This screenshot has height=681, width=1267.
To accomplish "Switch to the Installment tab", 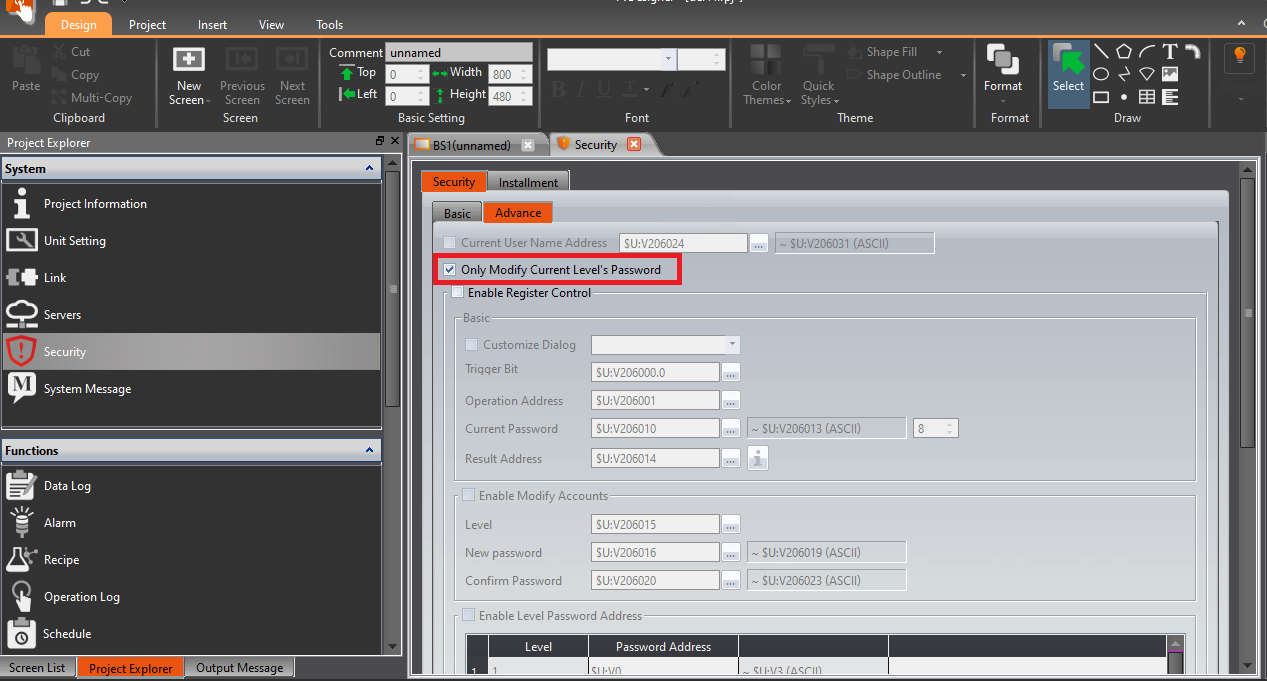I will [528, 182].
